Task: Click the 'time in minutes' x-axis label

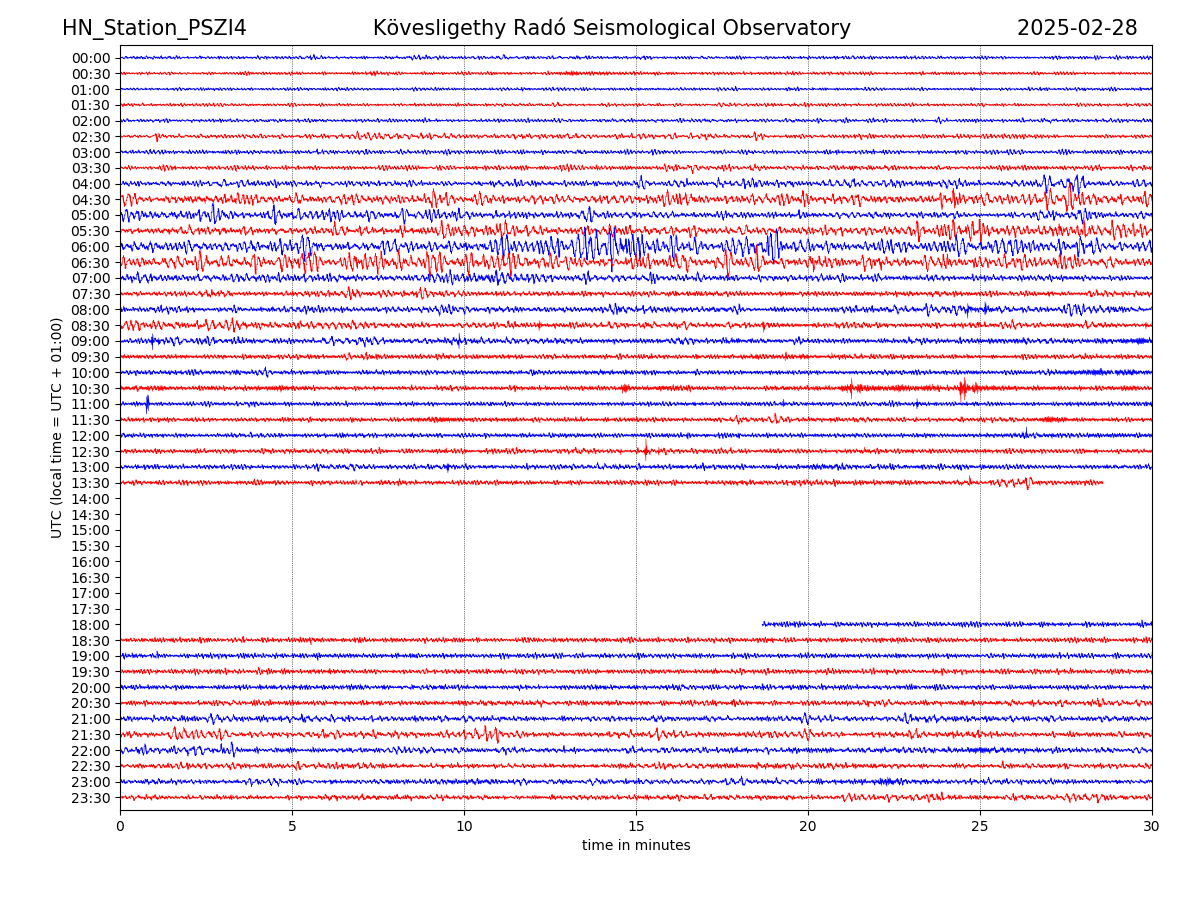Action: [636, 846]
